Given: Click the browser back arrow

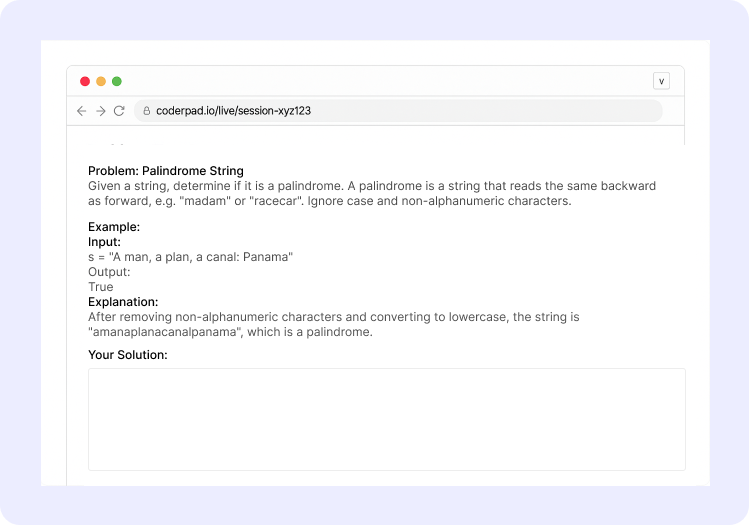Looking at the screenshot, I should tap(82, 111).
